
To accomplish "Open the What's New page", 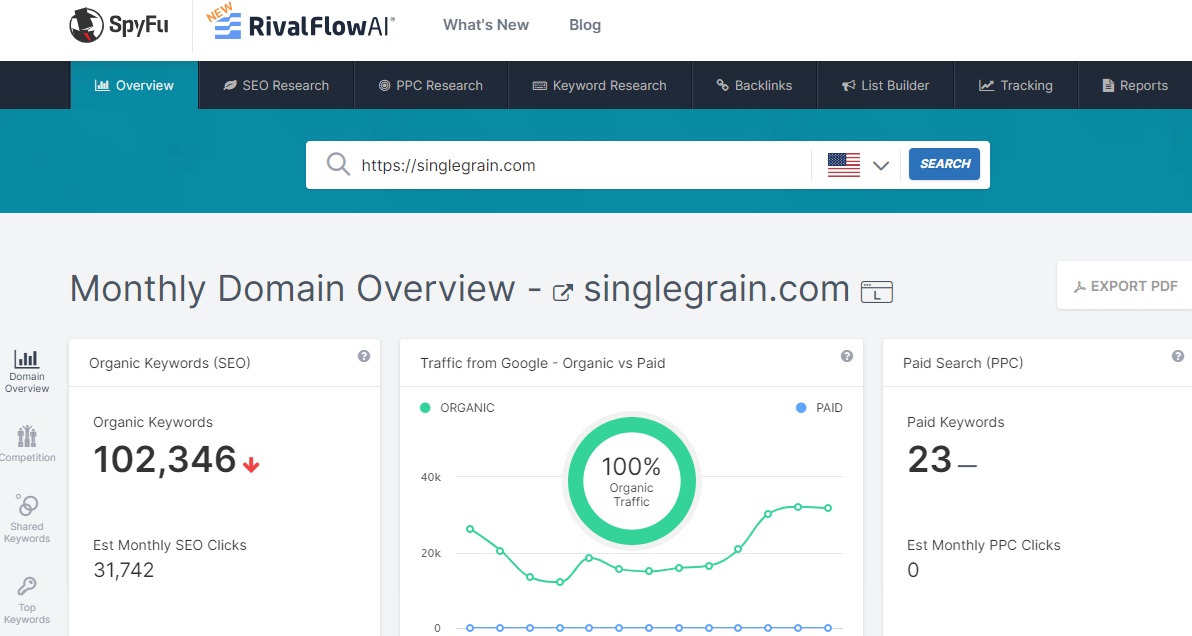I will (486, 25).
